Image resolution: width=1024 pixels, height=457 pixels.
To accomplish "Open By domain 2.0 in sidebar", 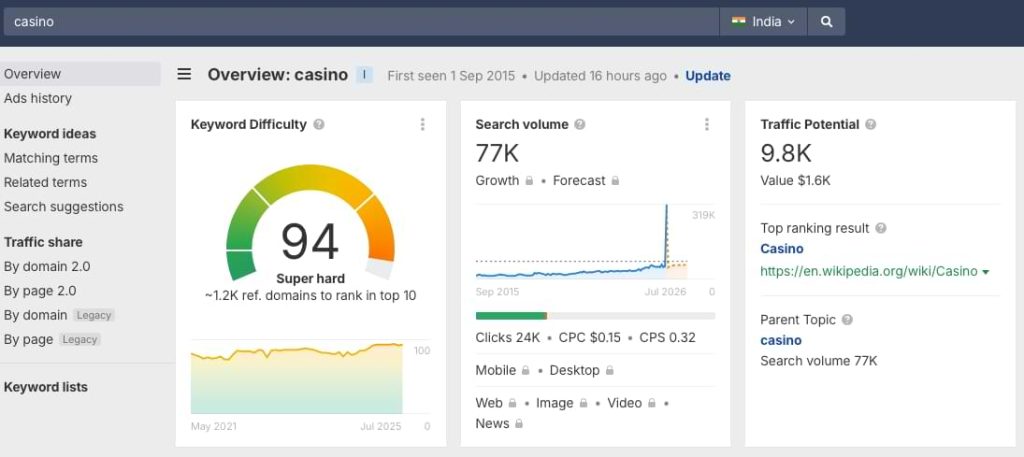I will click(47, 266).
